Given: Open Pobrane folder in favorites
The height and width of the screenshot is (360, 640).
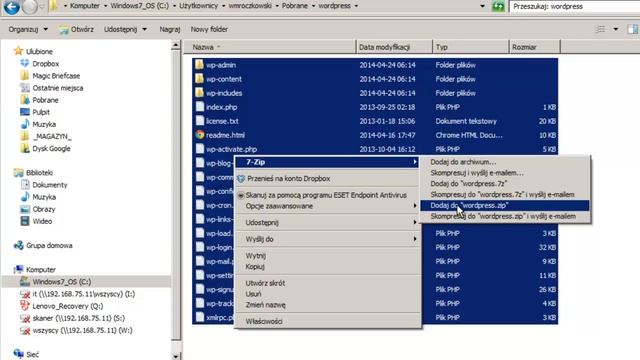Looking at the screenshot, I should coord(45,100).
